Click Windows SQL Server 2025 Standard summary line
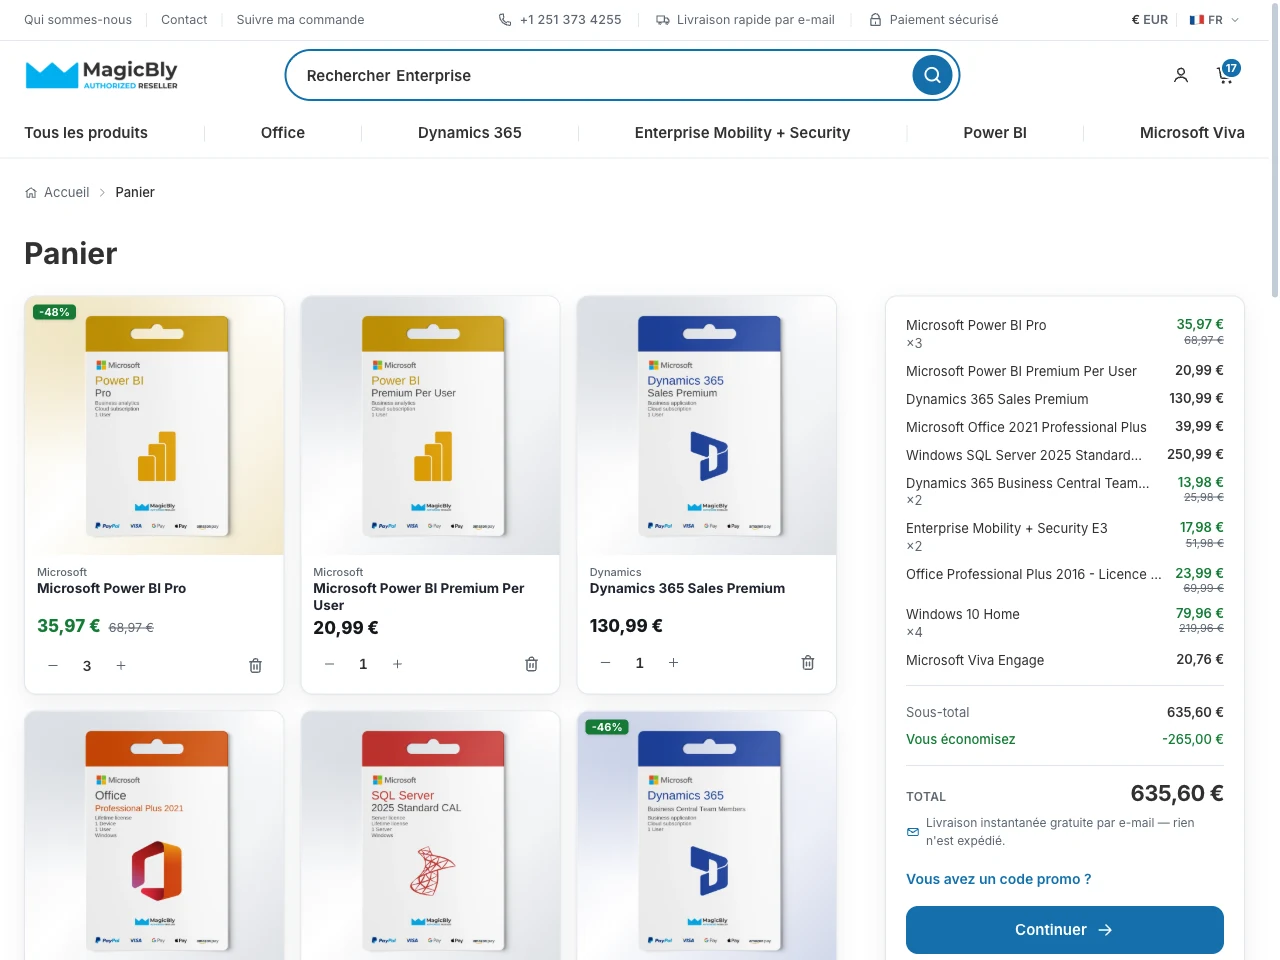Viewport: 1280px width, 960px height. [x=1024, y=455]
